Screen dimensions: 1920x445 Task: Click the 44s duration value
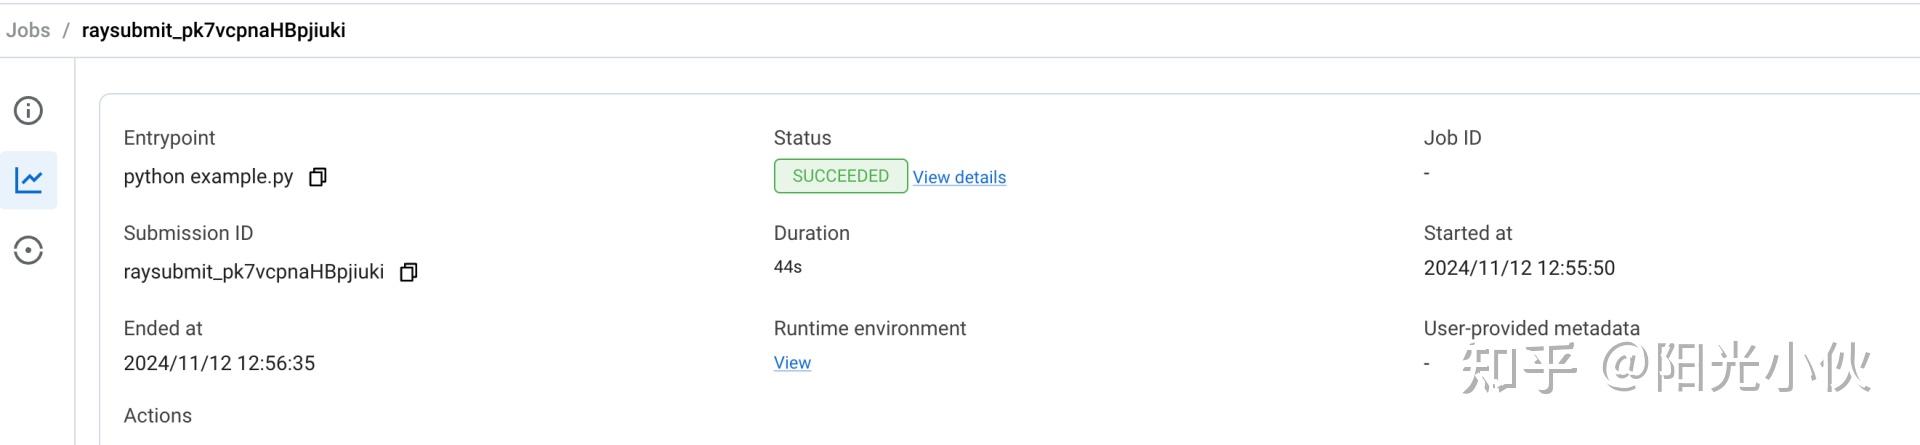tap(788, 267)
